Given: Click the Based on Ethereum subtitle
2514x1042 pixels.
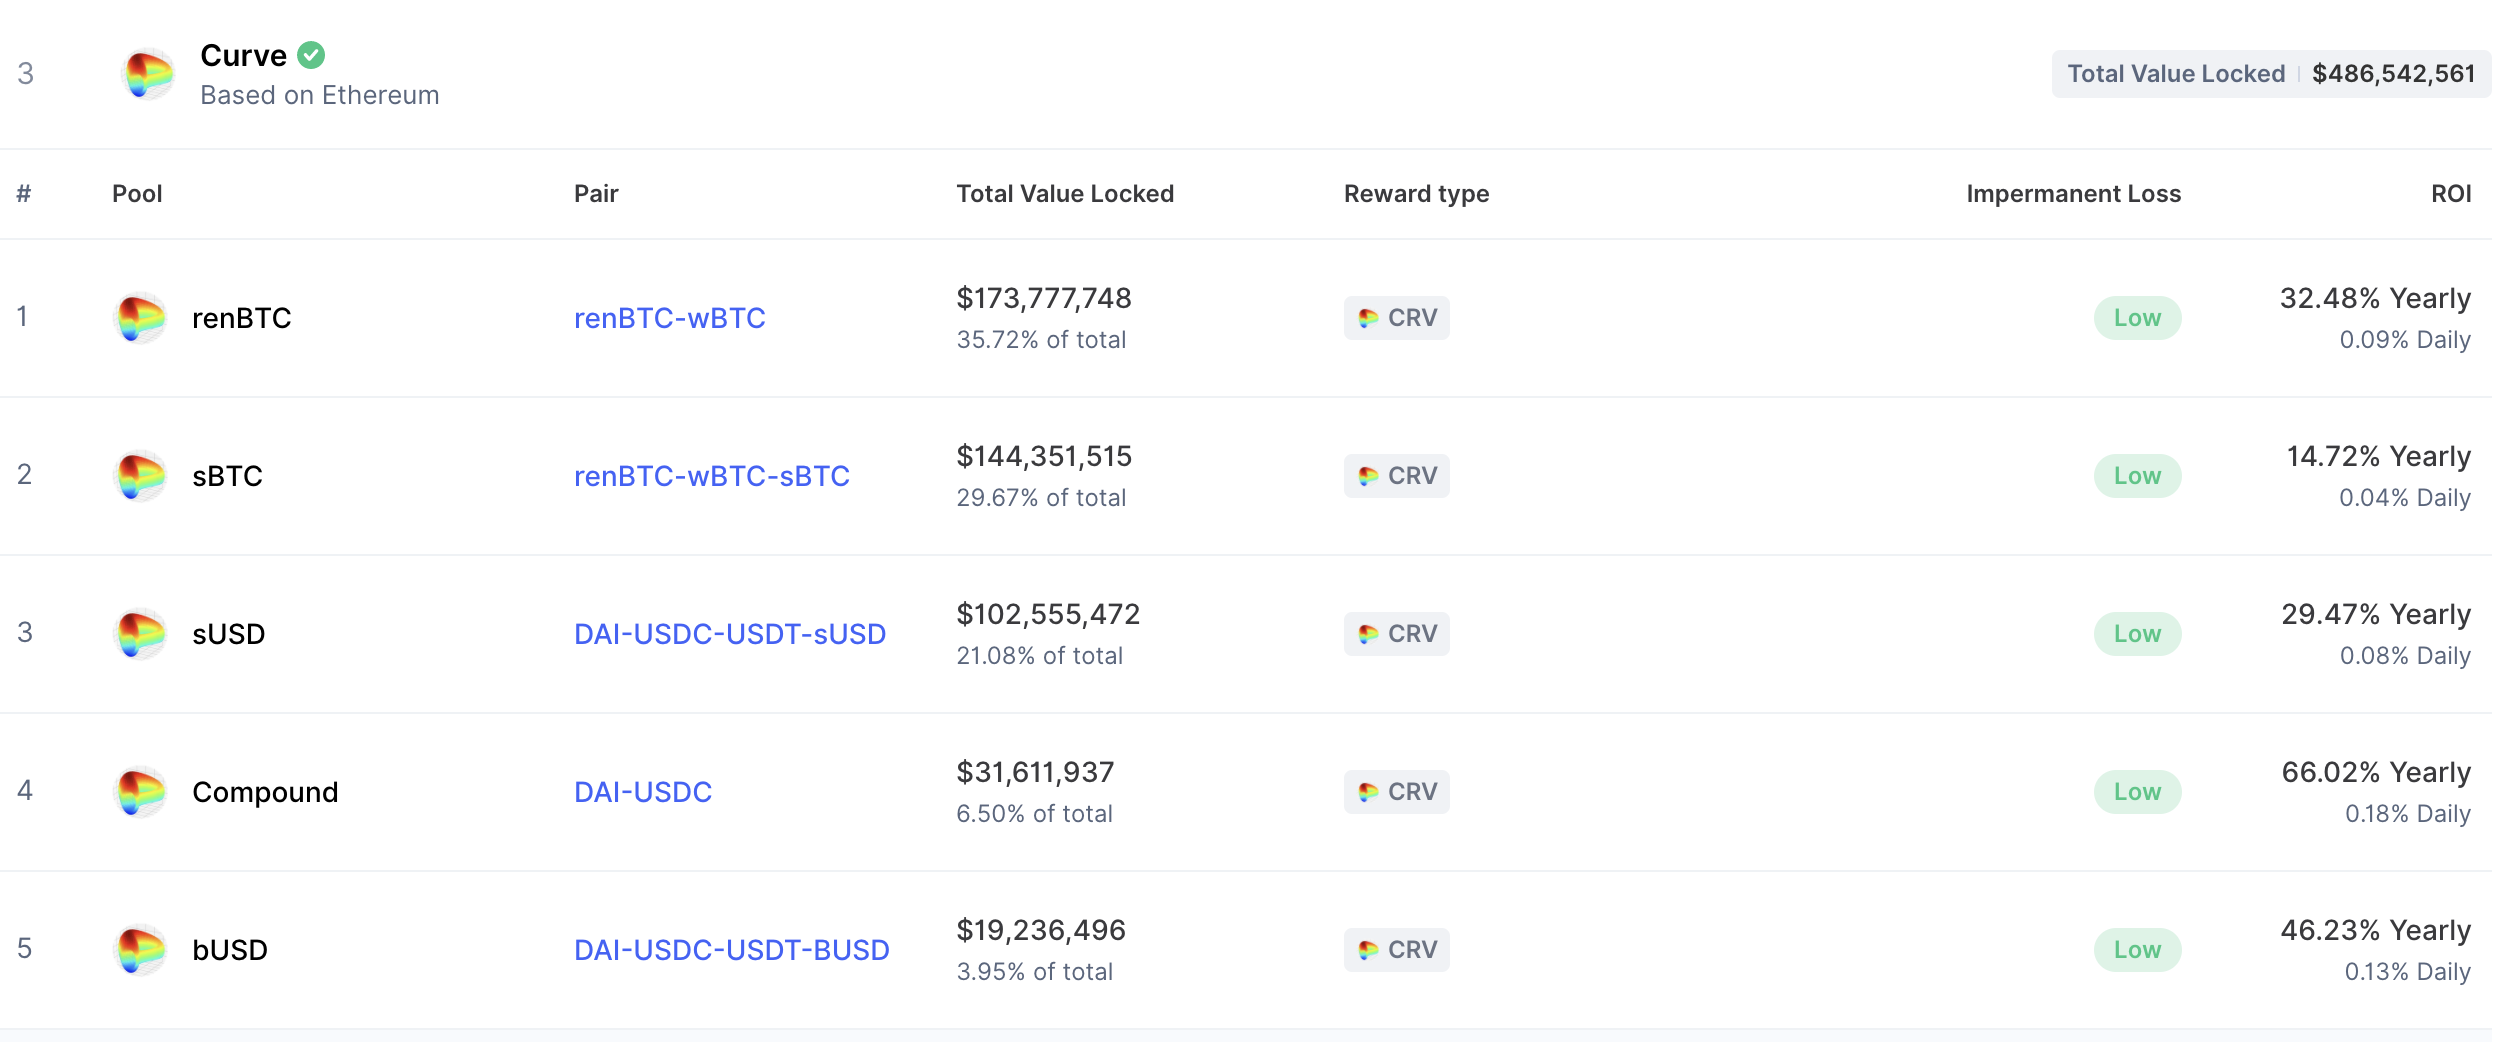Looking at the screenshot, I should point(320,95).
